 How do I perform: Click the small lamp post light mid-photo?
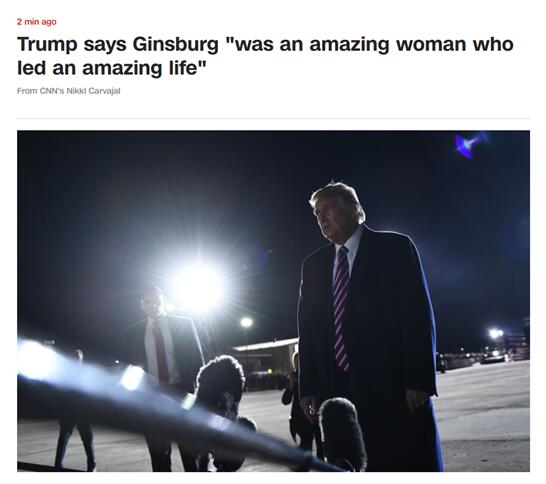[246, 322]
